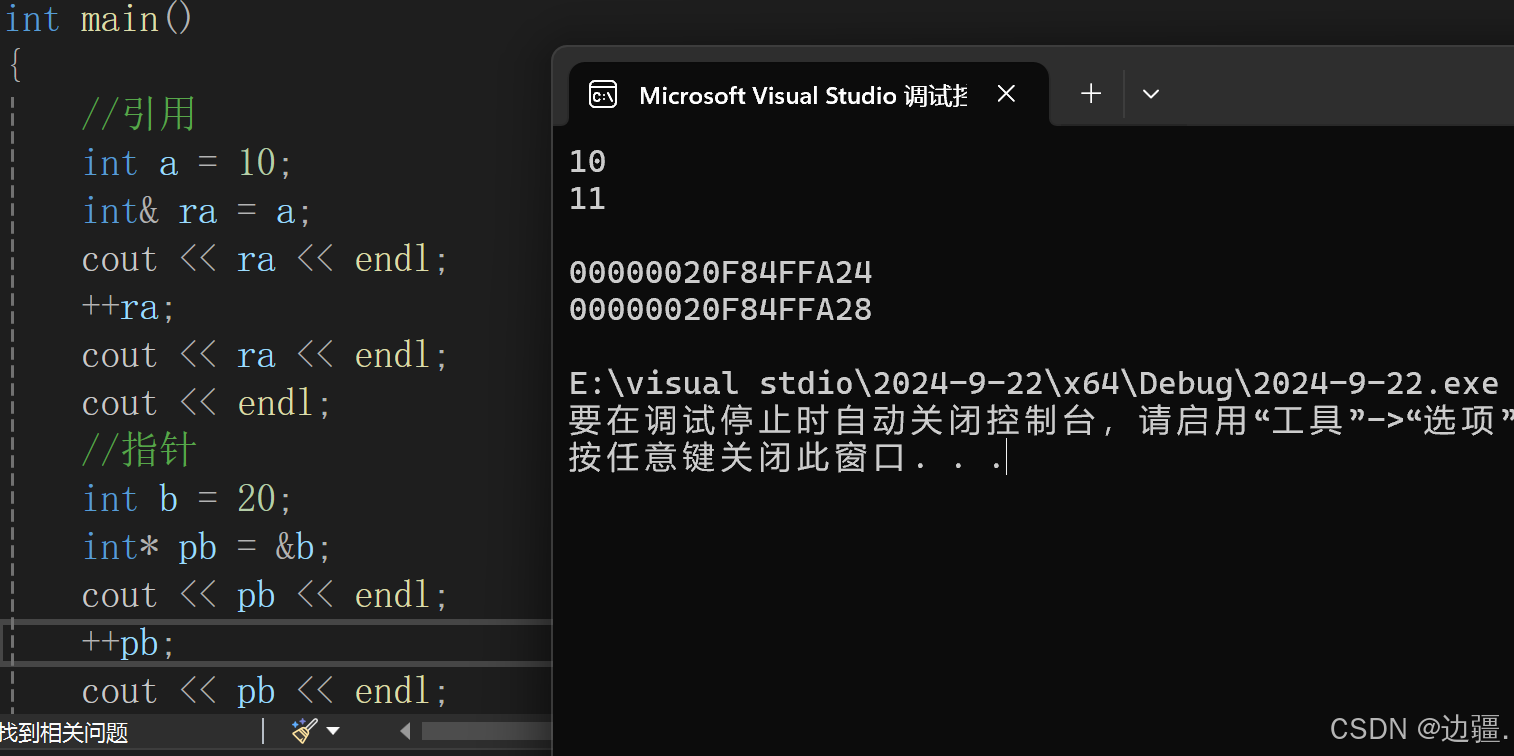Open the code cleanup broom icon
This screenshot has height=756, width=1514.
(305, 731)
